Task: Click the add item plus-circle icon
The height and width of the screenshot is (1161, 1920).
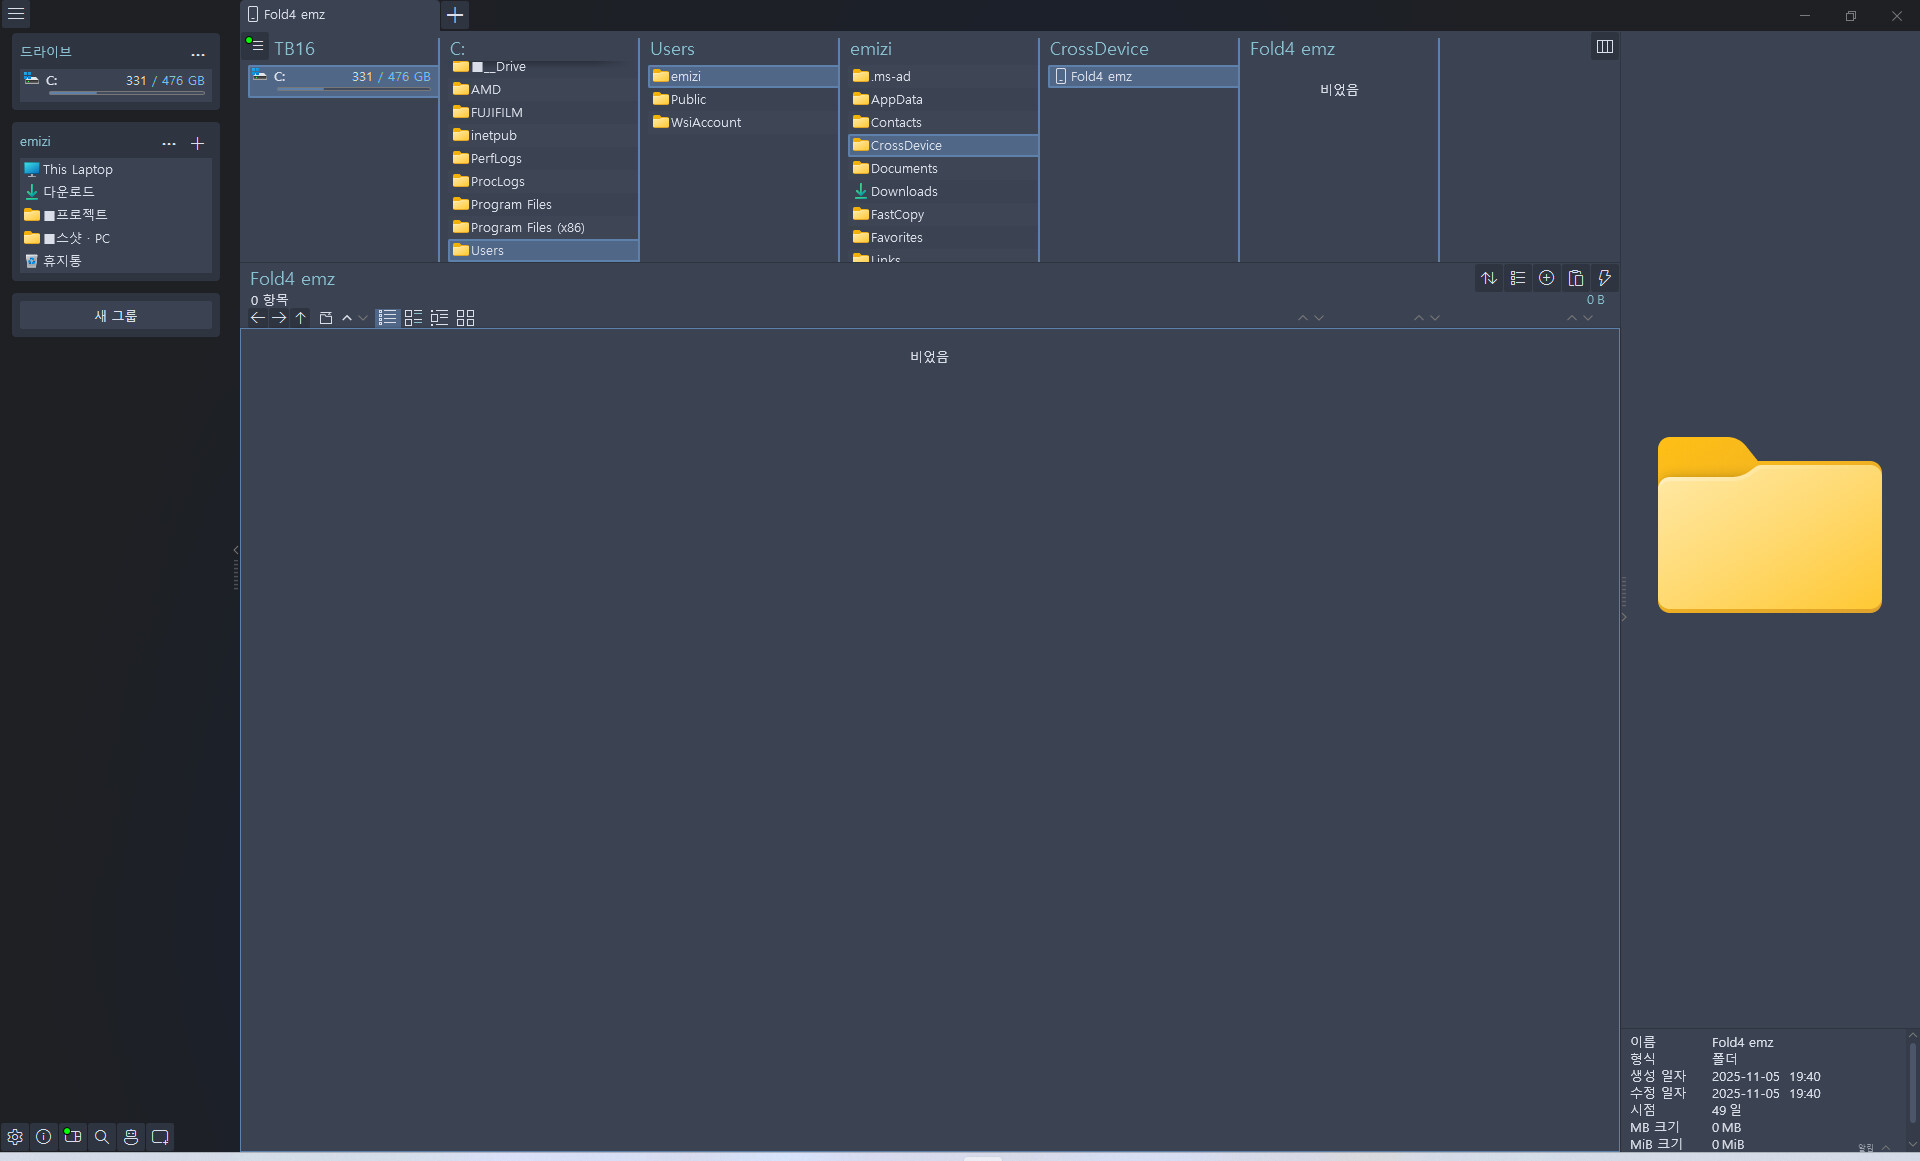Action: pos(1547,278)
